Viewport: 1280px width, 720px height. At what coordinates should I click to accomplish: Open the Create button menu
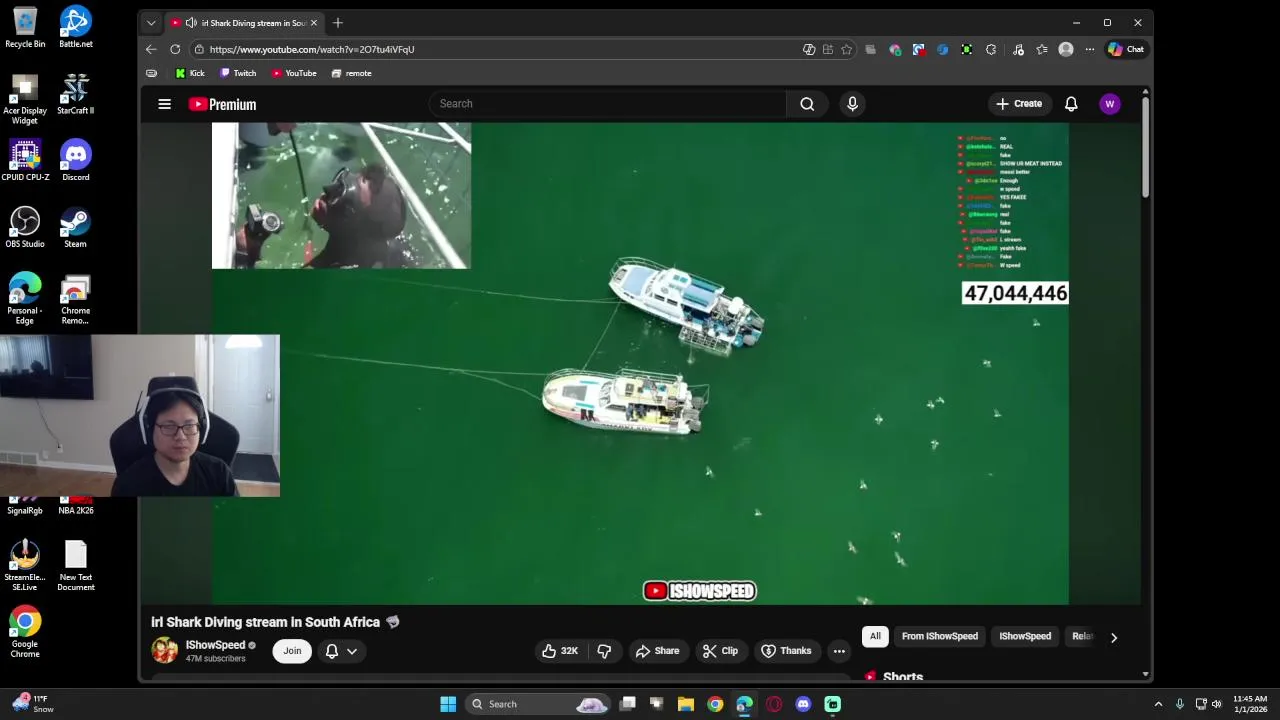(1019, 104)
